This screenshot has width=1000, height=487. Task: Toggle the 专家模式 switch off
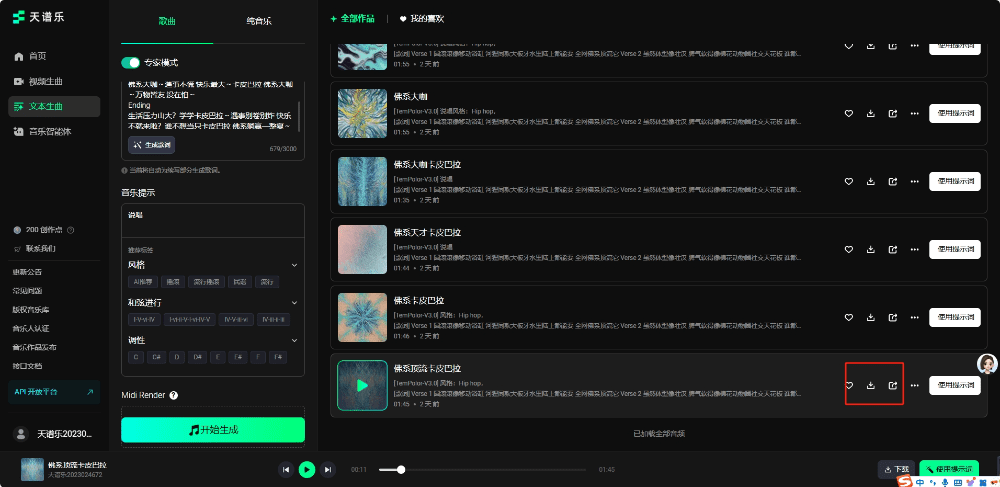130,62
